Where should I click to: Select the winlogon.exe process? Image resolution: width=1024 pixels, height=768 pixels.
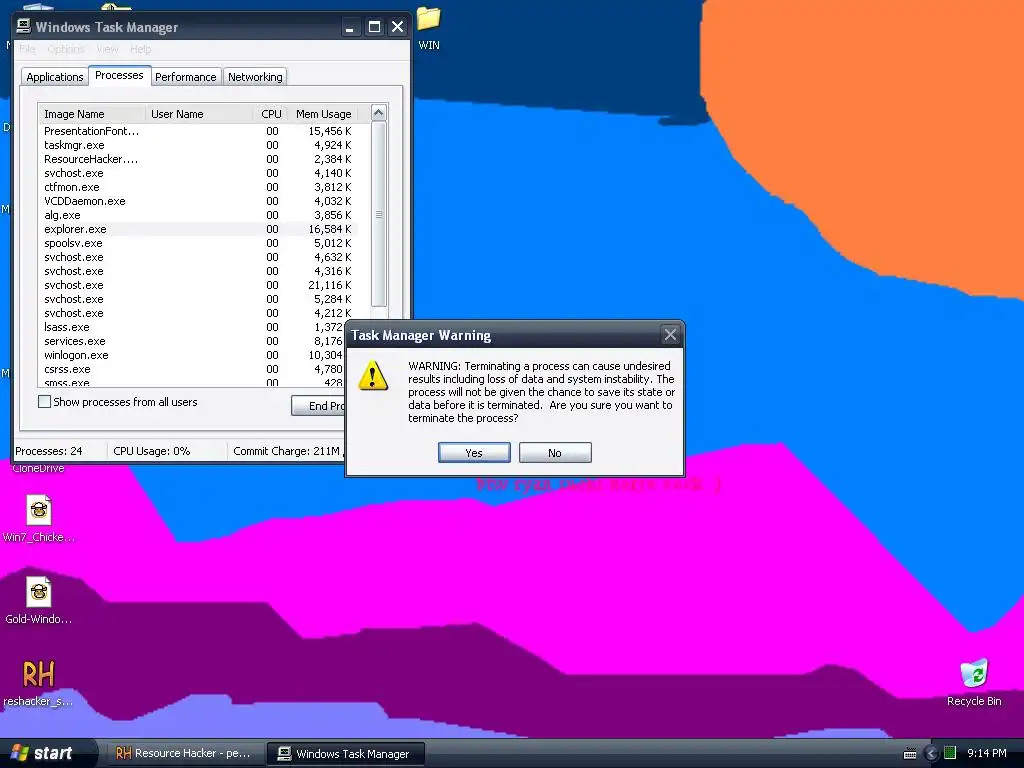(193, 355)
